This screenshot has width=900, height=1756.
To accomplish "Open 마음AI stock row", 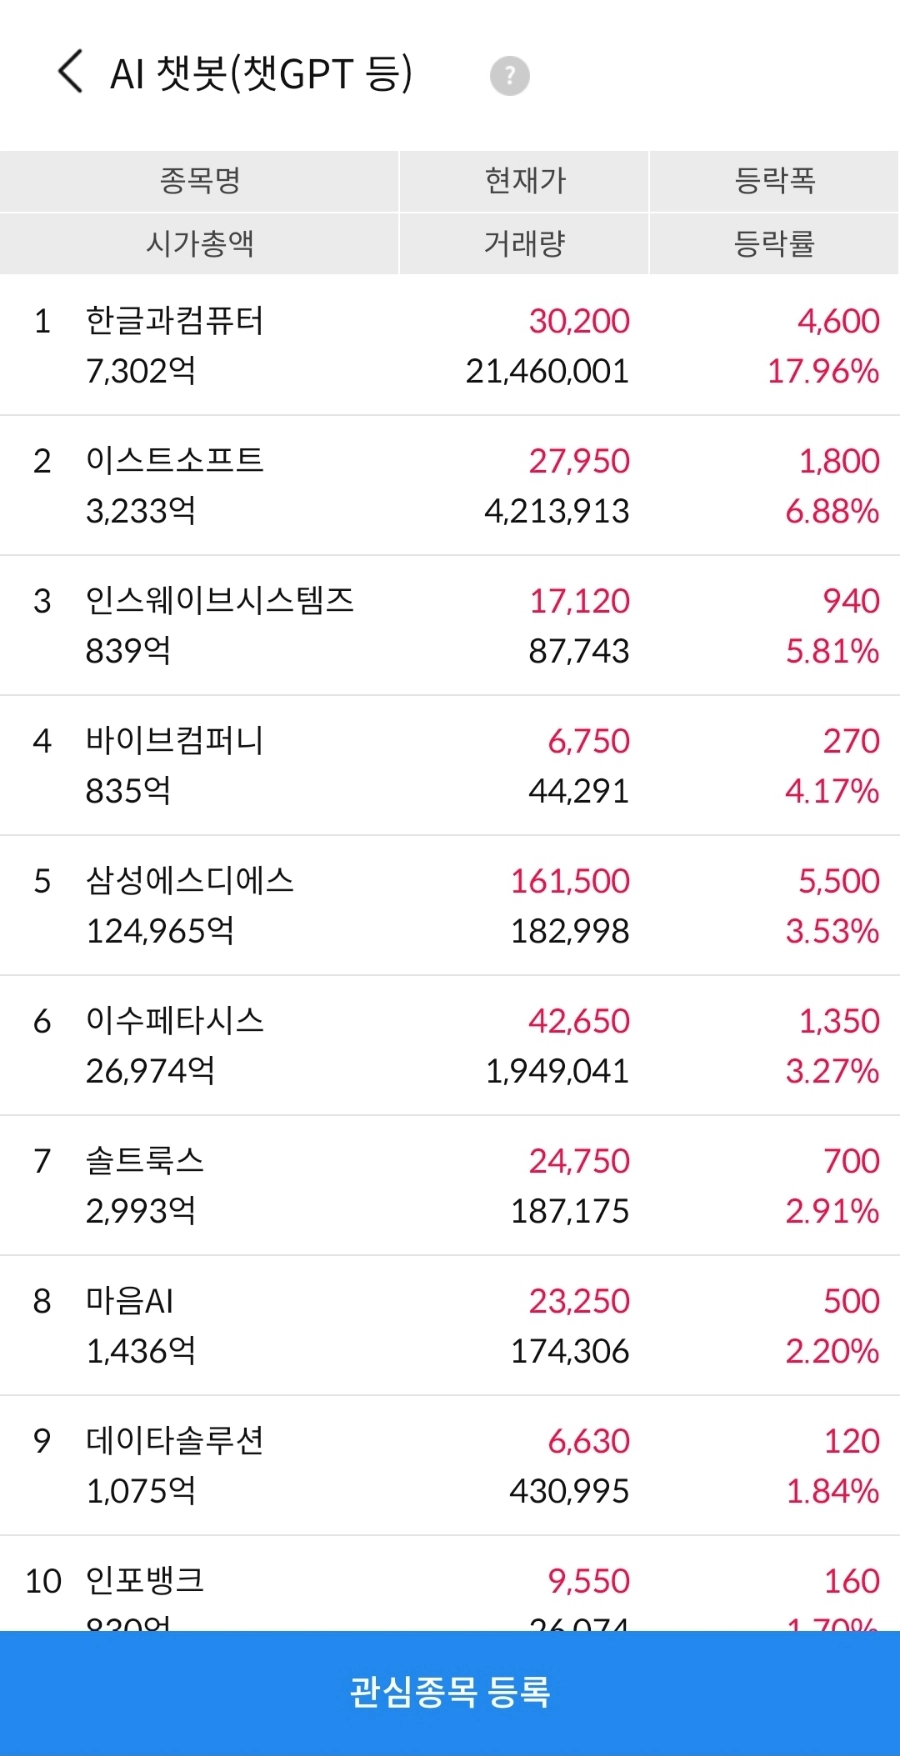I will (450, 1325).
